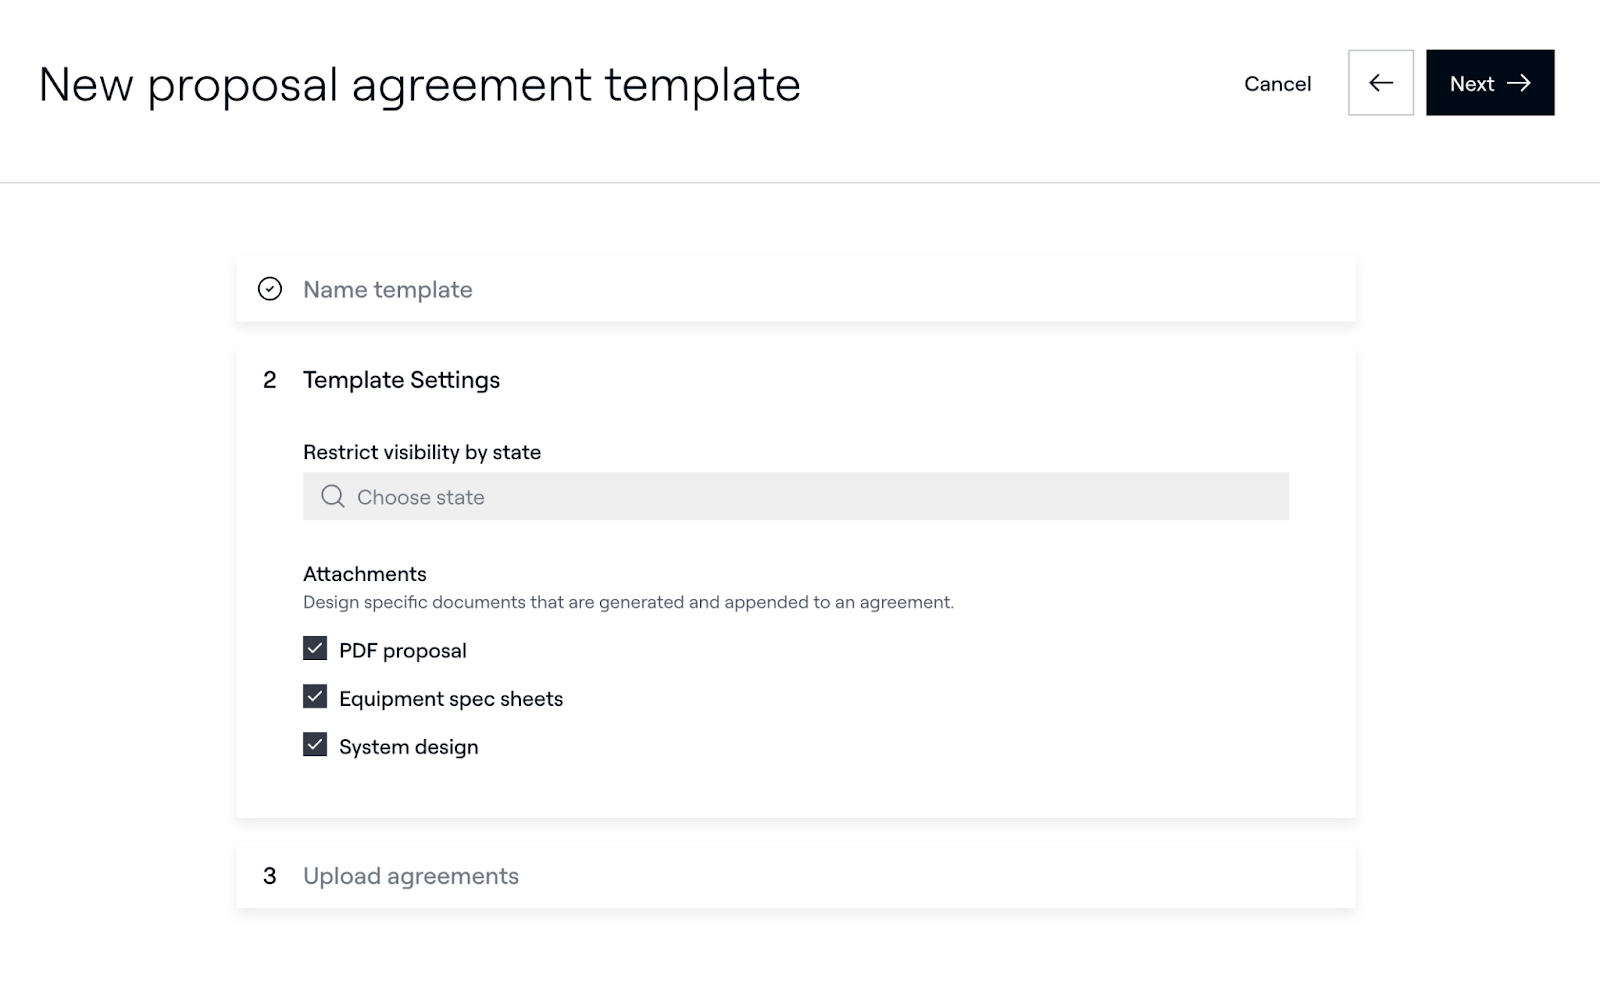Open the Upload agreements section

[411, 876]
